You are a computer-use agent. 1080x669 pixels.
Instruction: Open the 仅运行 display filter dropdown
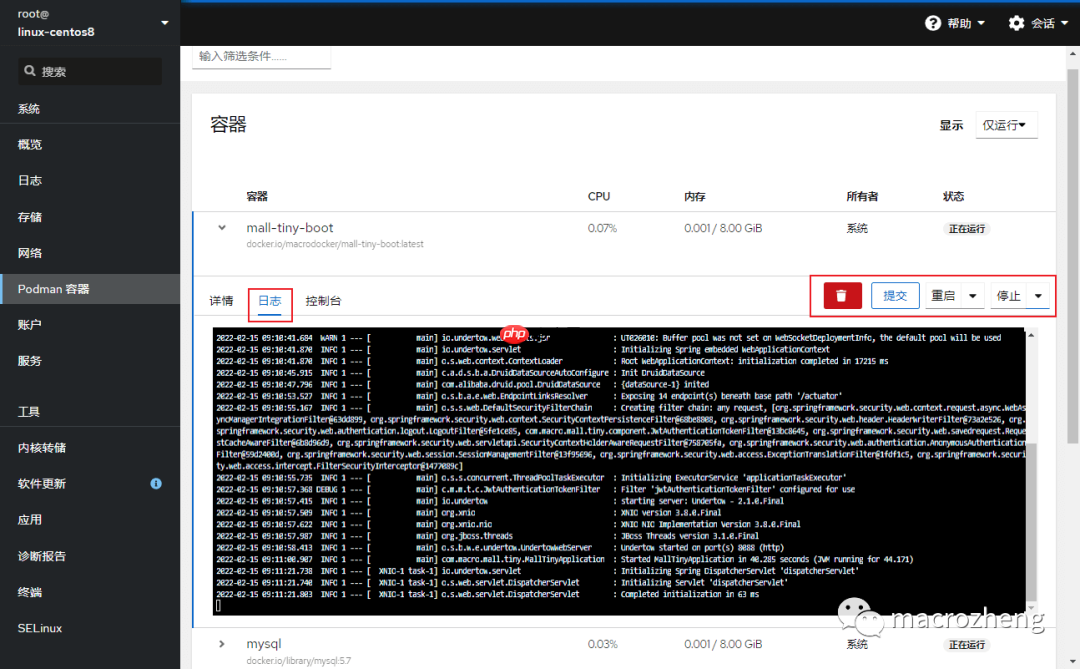1006,124
